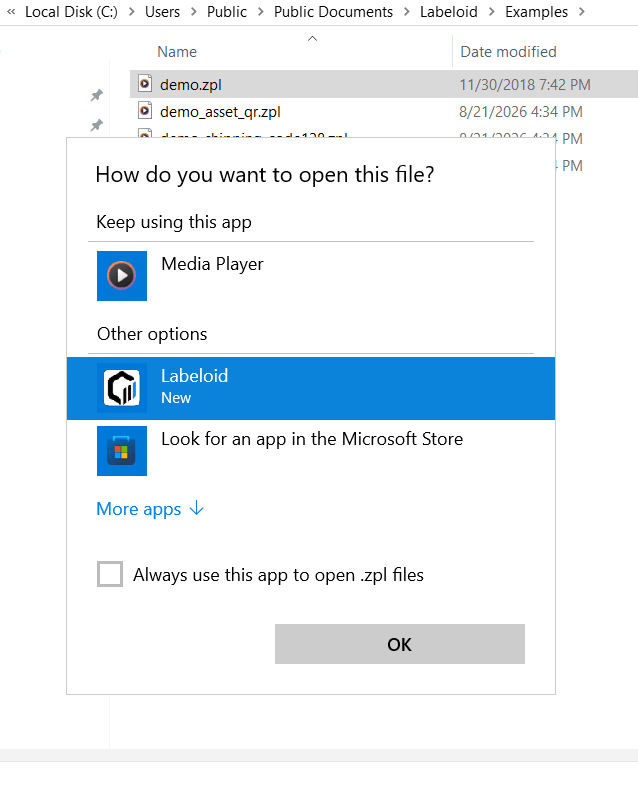Image resolution: width=638 pixels, height=803 pixels.
Task: Choose the Labeloid app icon
Action: pos(122,388)
